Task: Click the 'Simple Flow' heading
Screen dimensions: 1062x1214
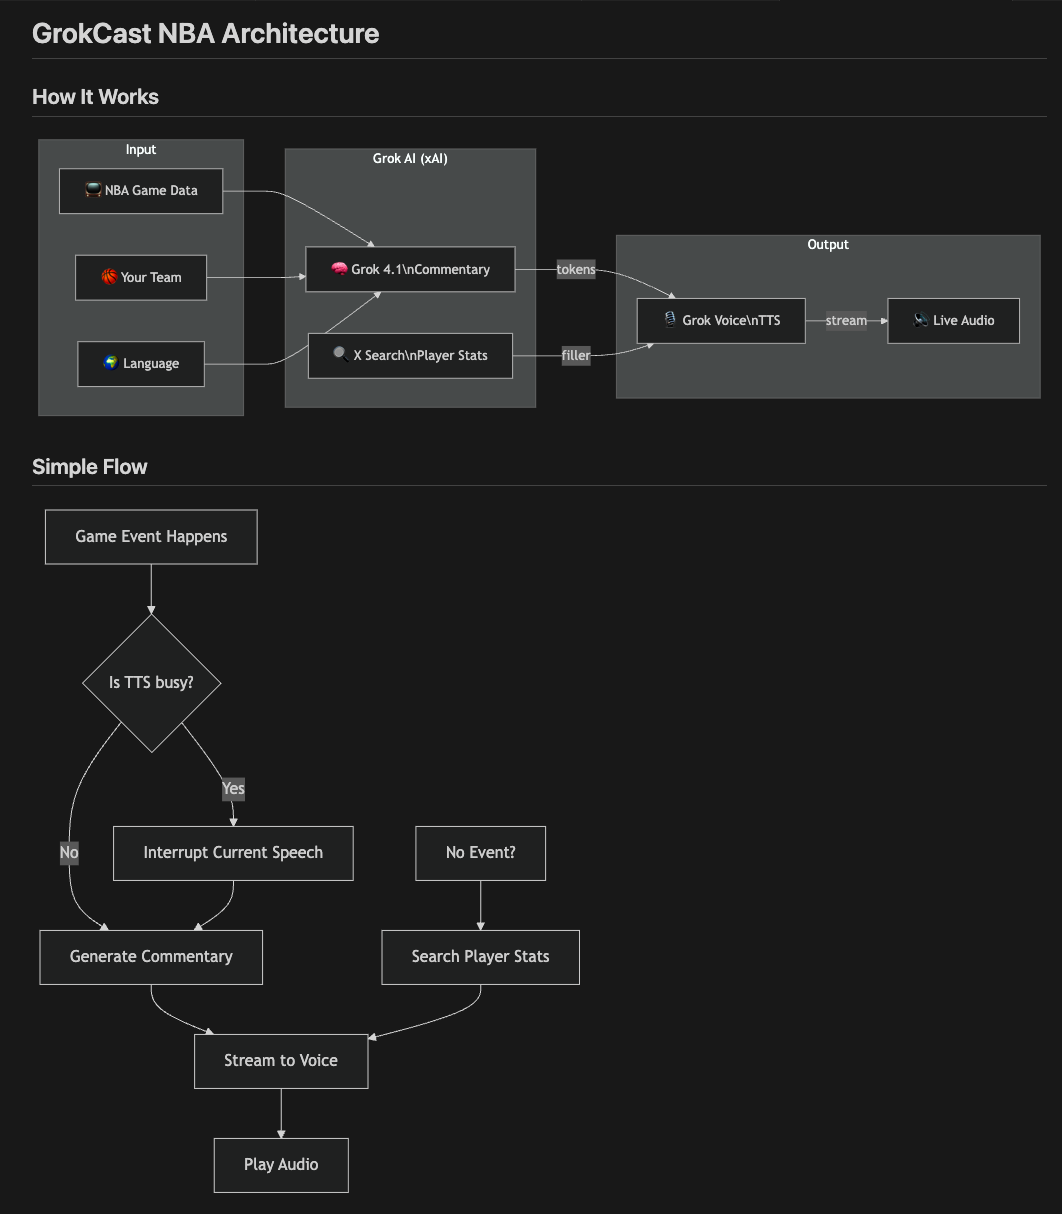Action: (89, 467)
